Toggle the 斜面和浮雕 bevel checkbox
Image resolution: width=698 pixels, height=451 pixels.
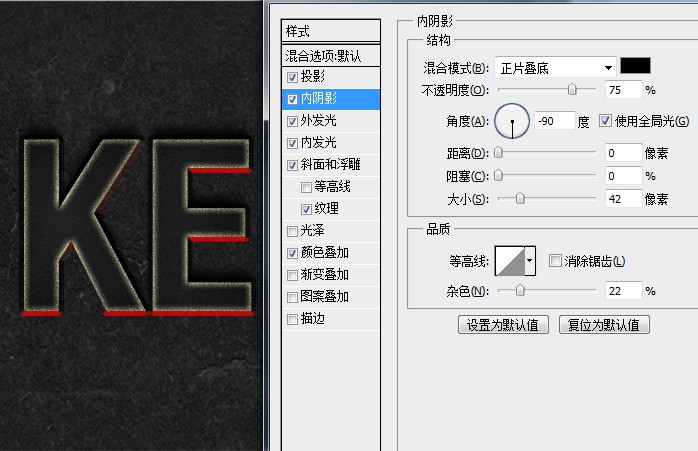292,165
